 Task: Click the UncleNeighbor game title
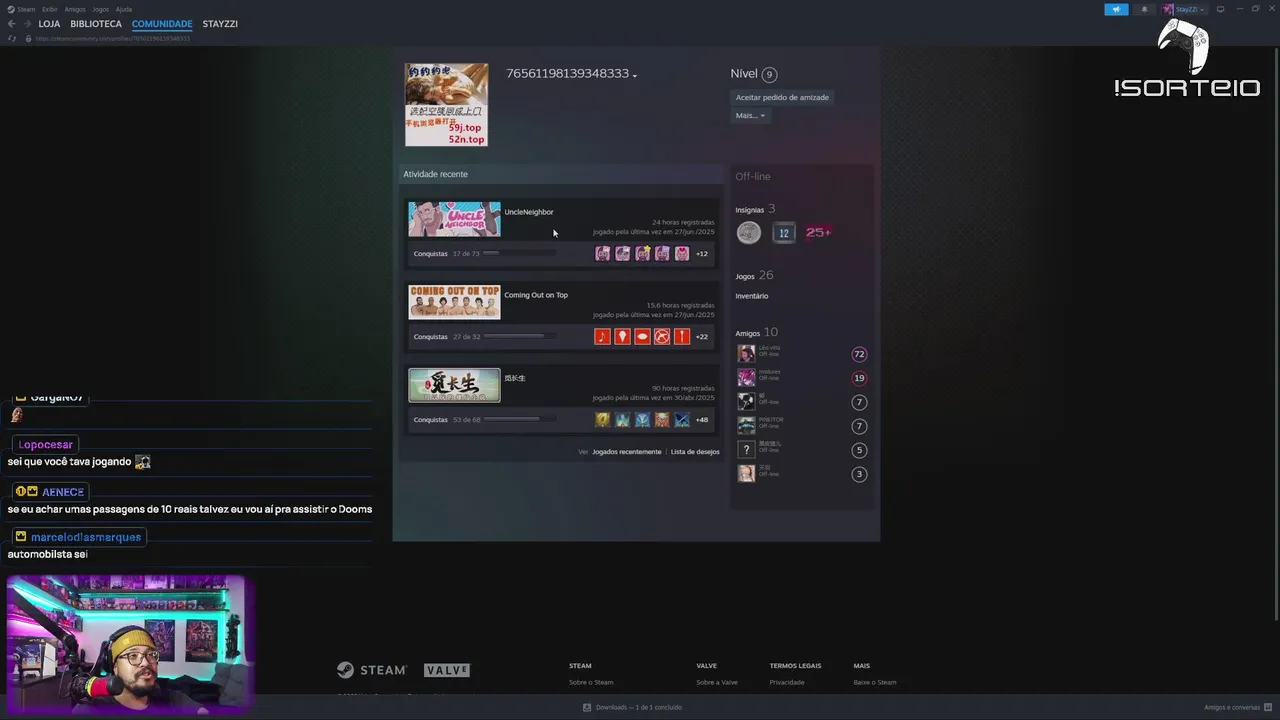[x=529, y=212]
